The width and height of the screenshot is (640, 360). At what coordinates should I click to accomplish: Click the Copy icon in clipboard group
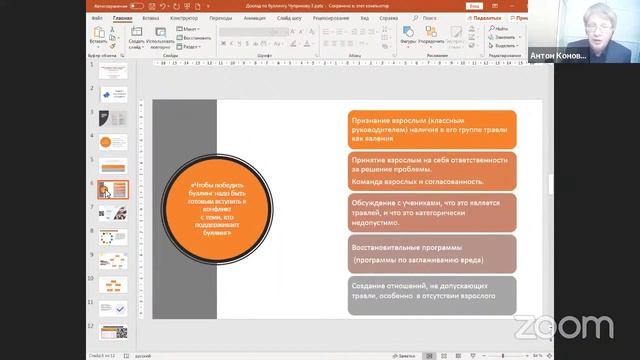(x=113, y=38)
